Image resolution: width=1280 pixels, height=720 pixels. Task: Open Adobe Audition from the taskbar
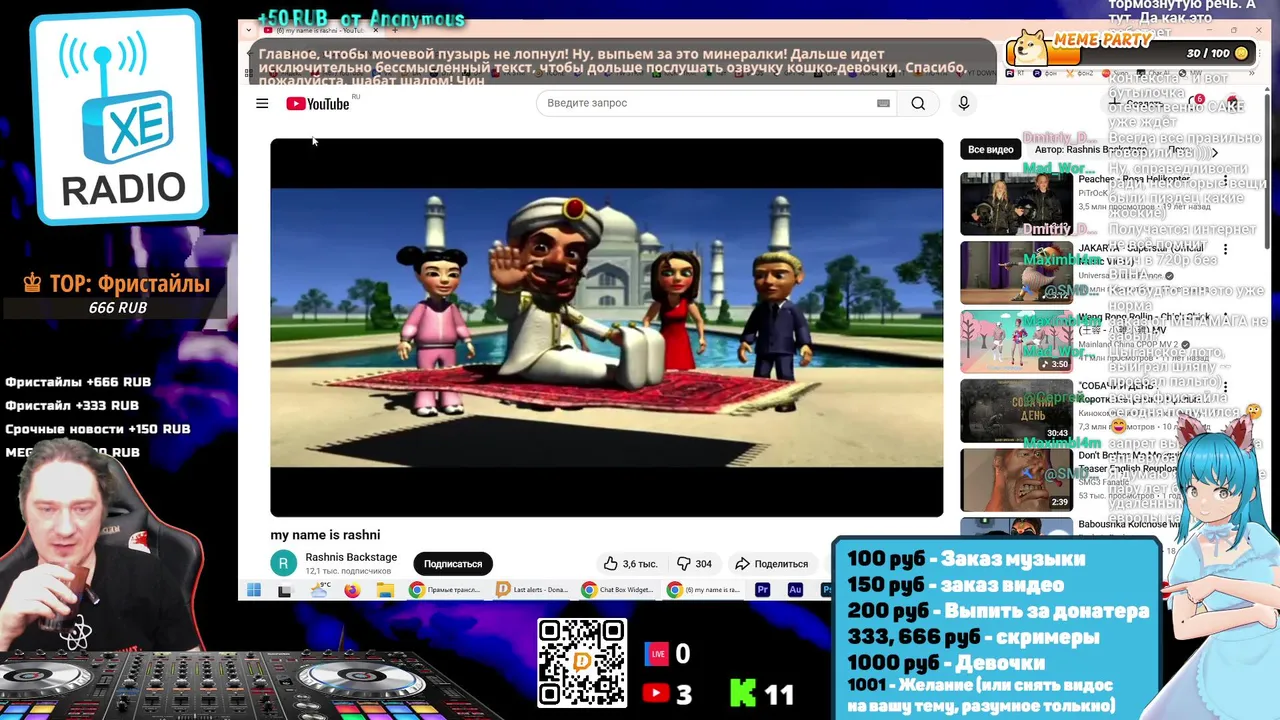tap(795, 590)
